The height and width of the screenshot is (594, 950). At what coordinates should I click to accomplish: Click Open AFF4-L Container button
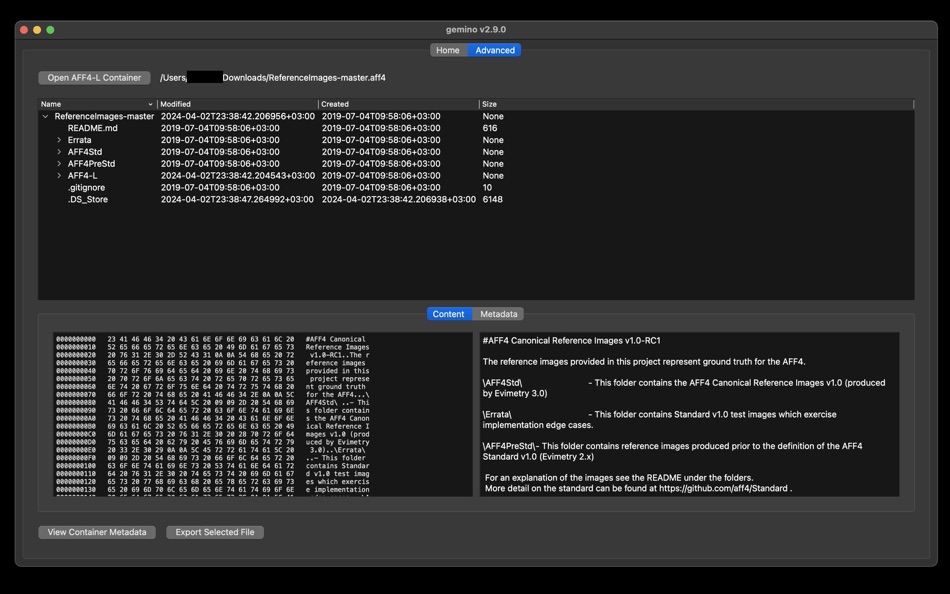tap(95, 78)
